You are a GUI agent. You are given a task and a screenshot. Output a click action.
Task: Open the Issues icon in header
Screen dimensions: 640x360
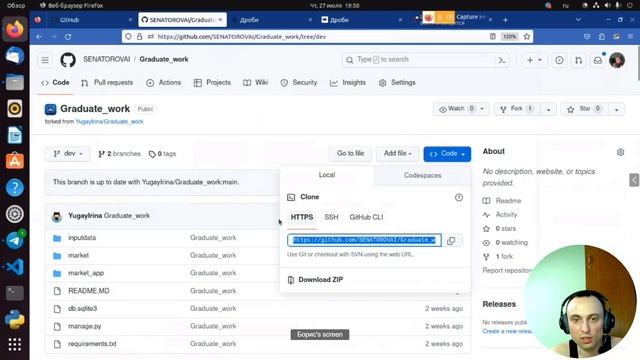coord(559,60)
